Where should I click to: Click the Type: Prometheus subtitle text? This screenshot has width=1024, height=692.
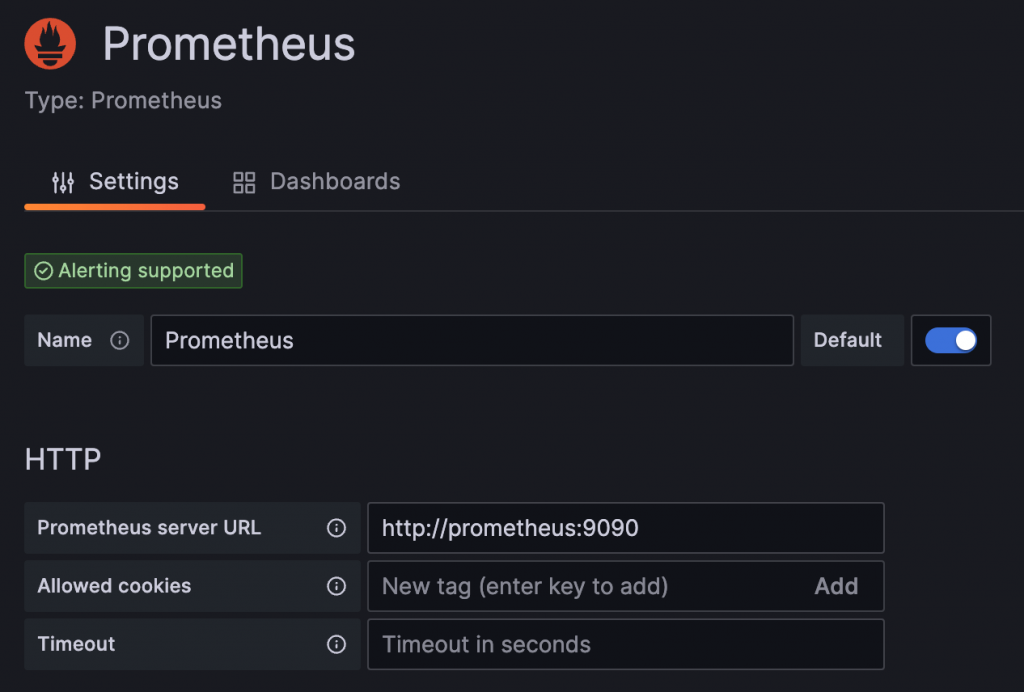[123, 101]
